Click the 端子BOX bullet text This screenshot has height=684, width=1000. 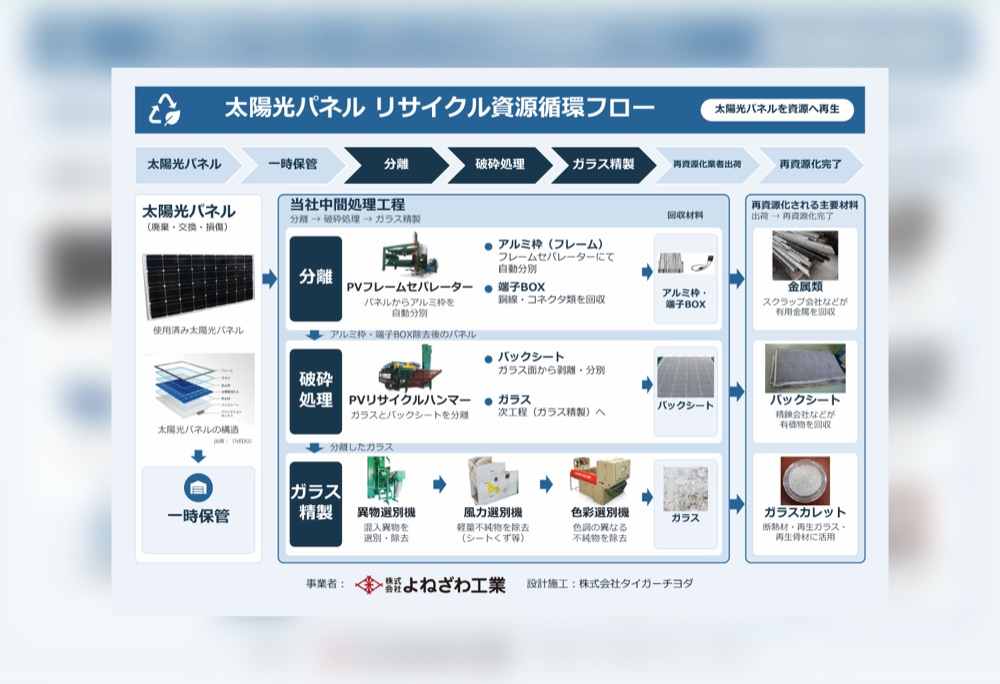521,287
